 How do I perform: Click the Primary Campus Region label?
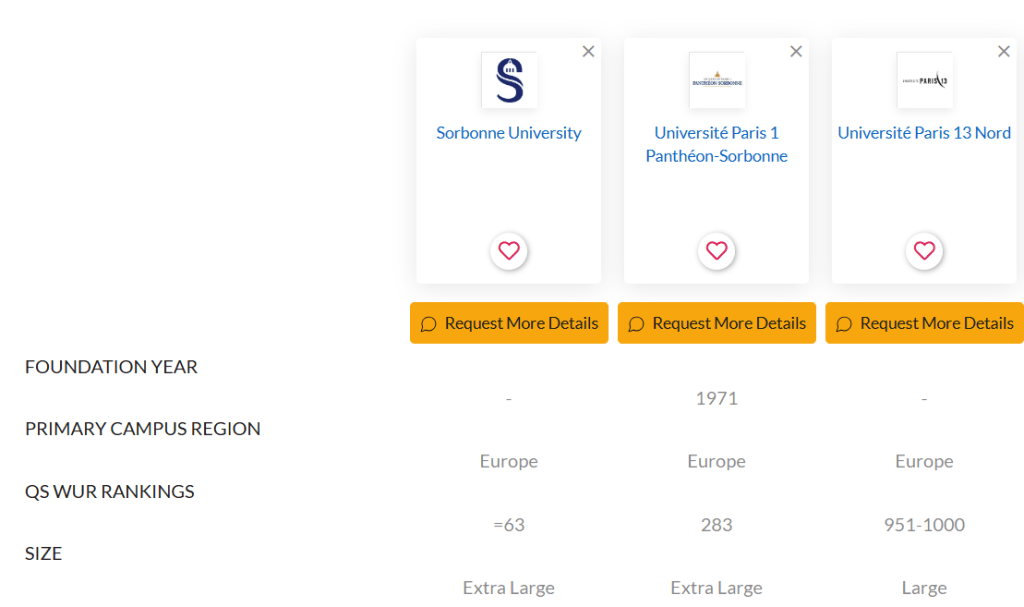coord(142,429)
